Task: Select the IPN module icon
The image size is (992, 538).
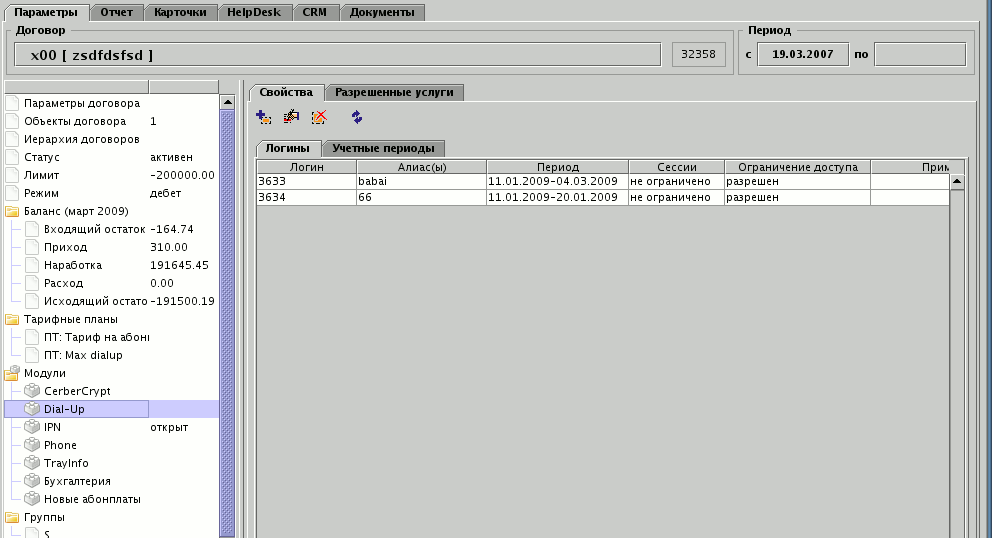Action: click(32, 427)
